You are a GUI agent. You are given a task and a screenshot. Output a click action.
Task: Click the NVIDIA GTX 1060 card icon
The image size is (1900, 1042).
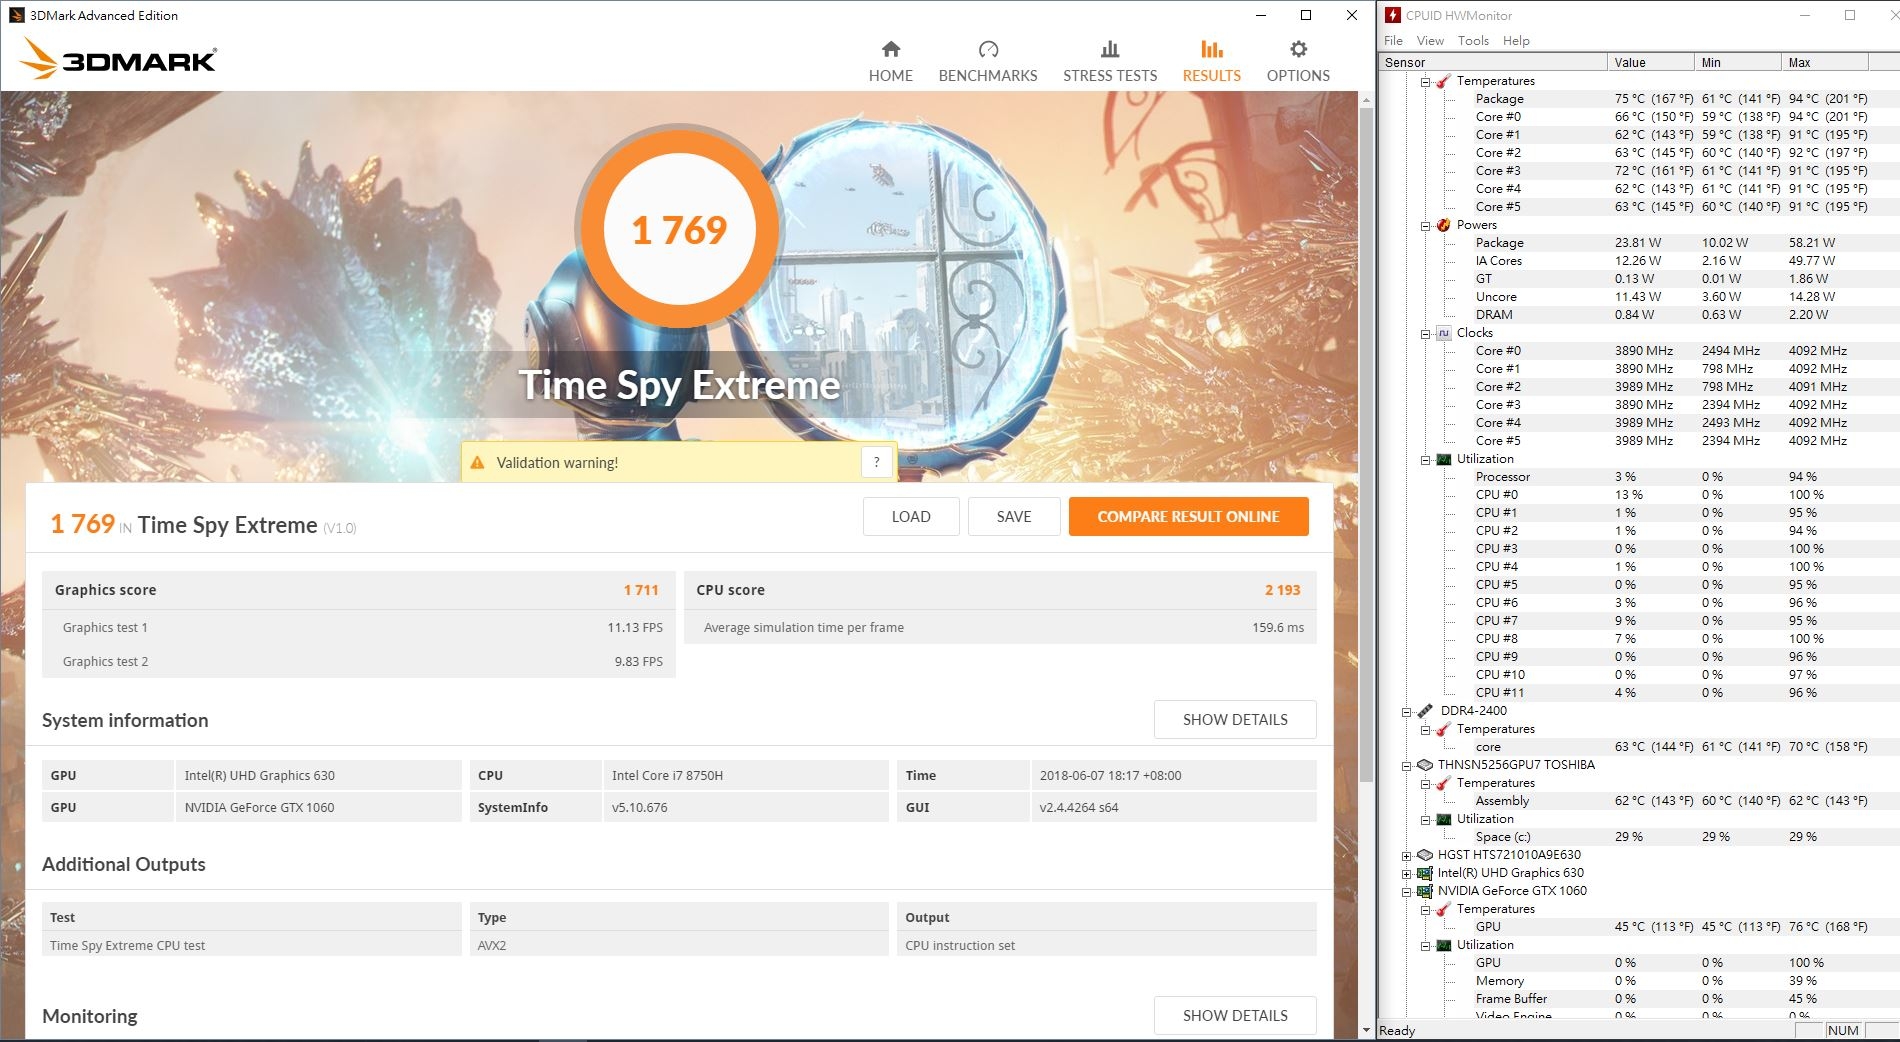[1425, 891]
